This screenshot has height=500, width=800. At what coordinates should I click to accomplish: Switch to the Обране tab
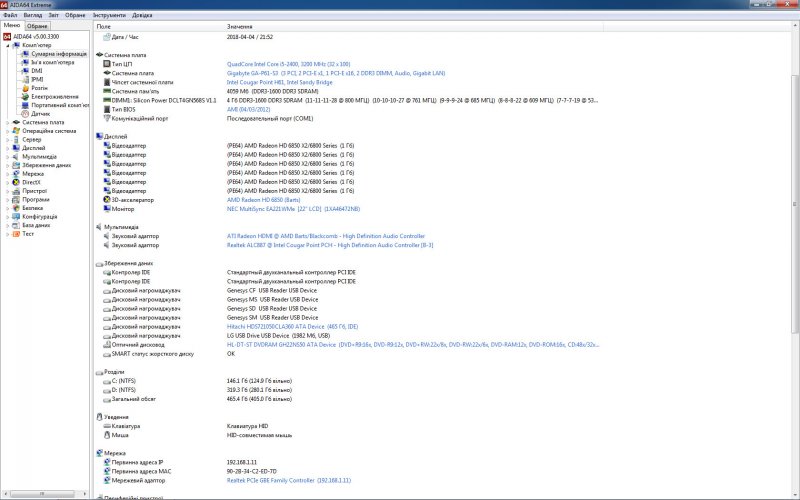click(x=37, y=26)
